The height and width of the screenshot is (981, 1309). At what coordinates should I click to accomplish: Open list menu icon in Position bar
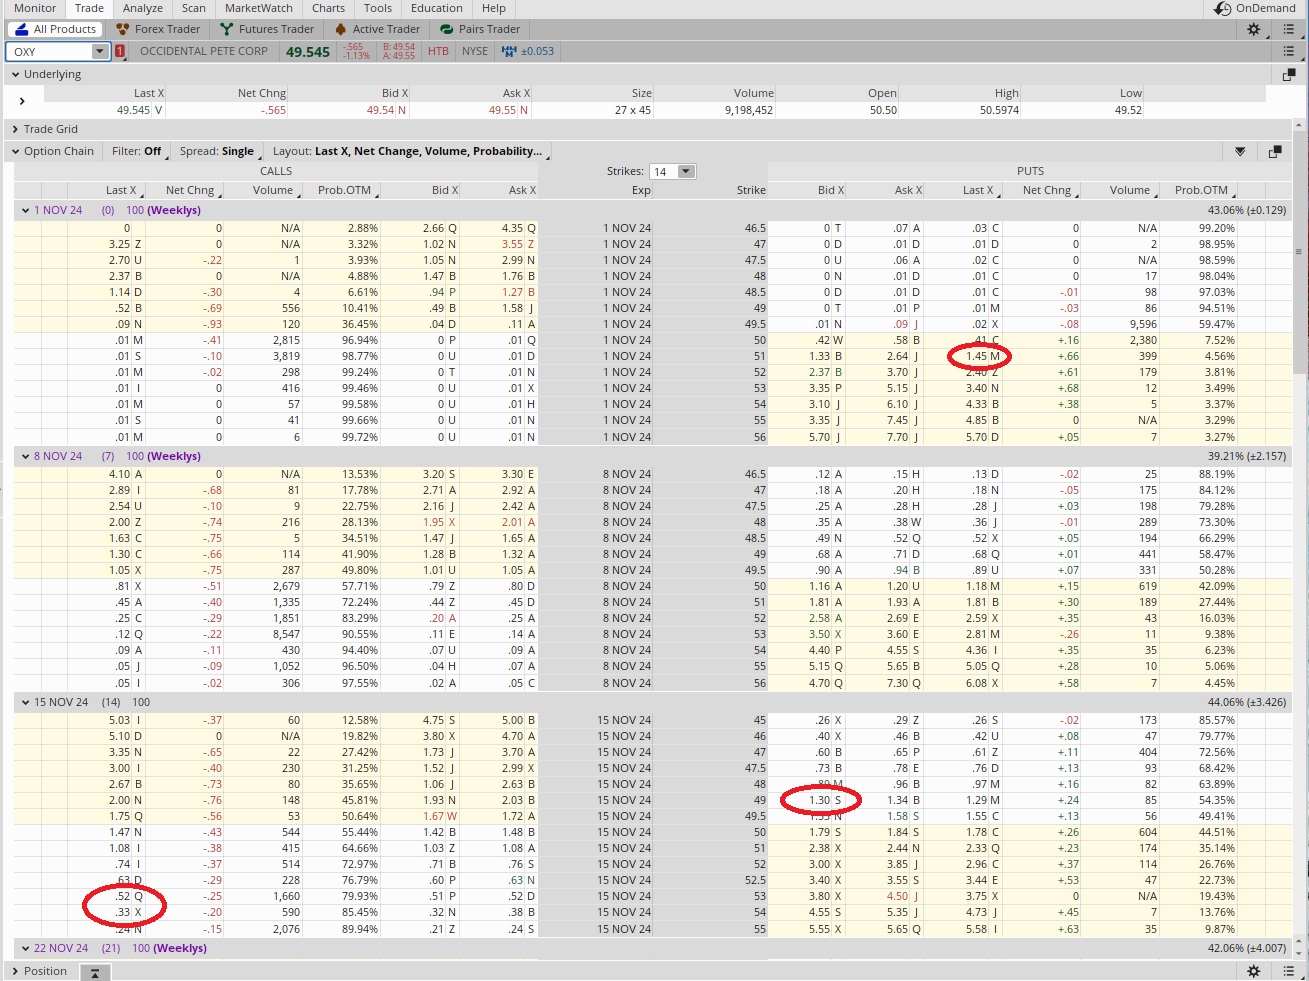(x=1289, y=971)
